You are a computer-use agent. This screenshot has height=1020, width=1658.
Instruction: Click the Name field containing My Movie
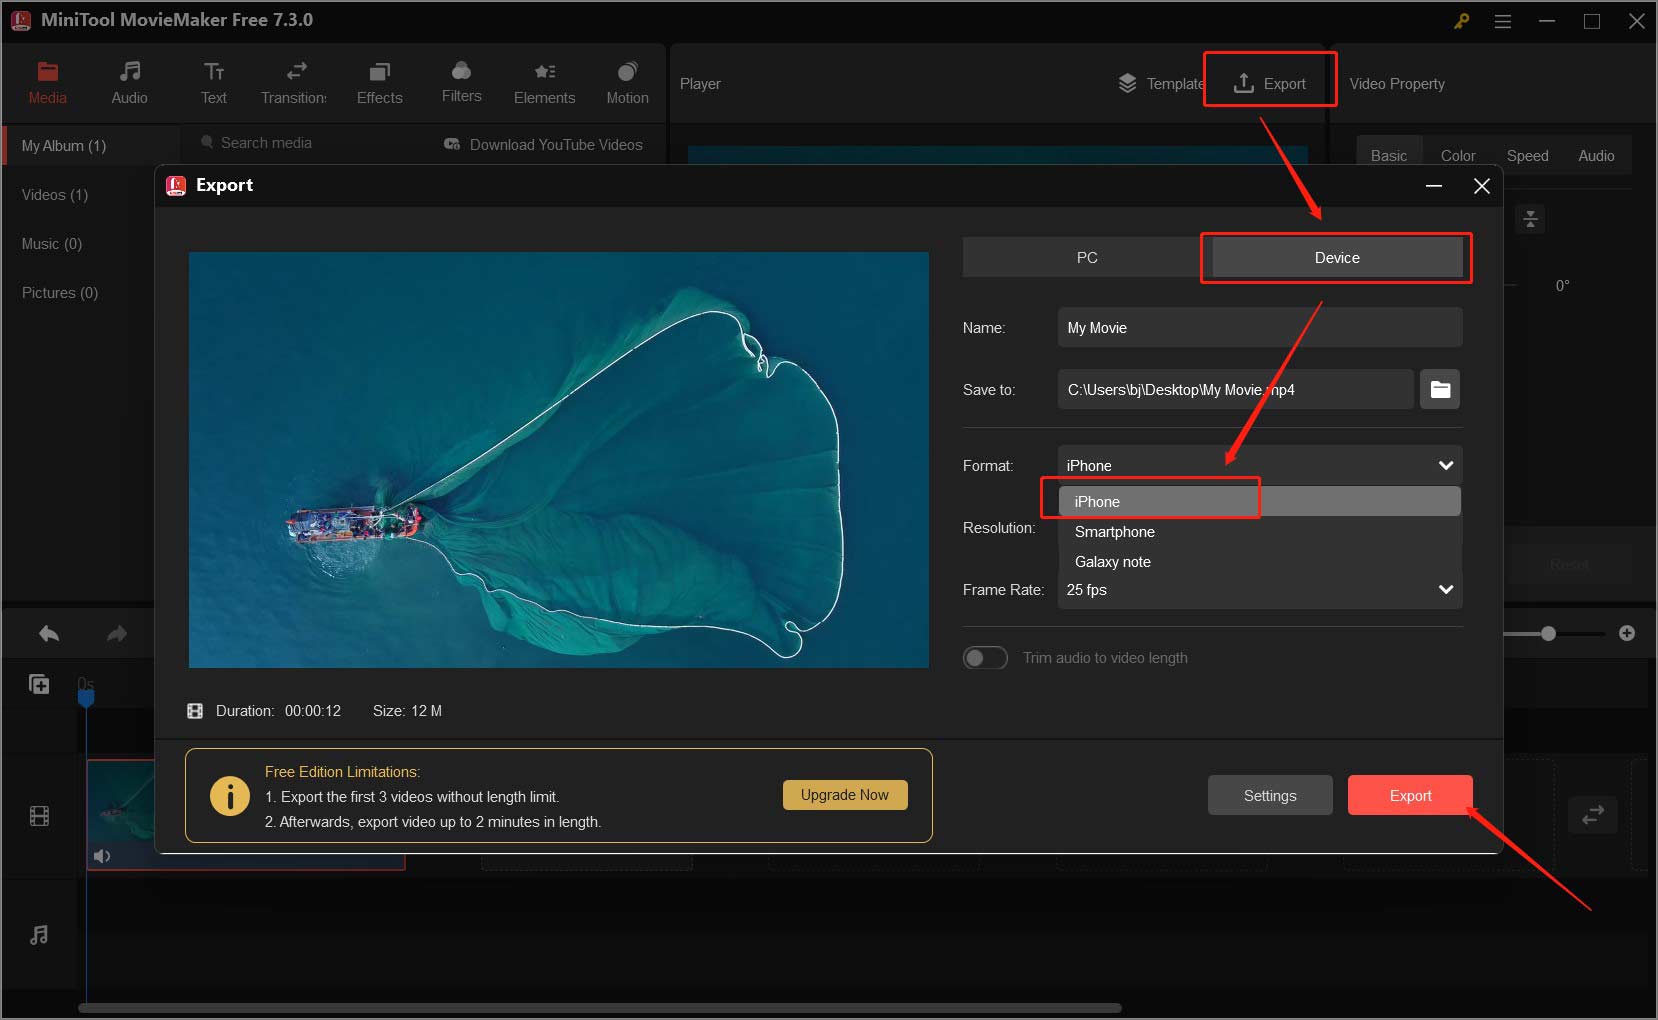1260,327
